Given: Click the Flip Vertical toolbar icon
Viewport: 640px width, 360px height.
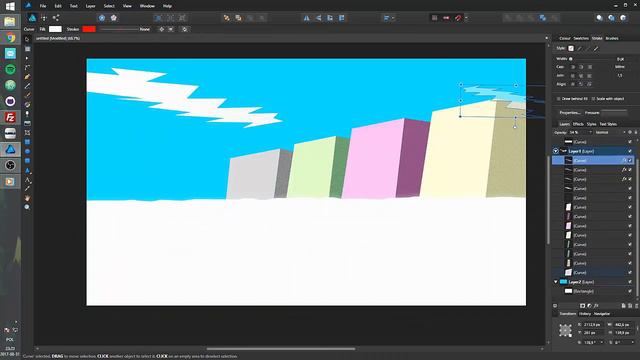Looking at the screenshot, I should [x=318, y=18].
